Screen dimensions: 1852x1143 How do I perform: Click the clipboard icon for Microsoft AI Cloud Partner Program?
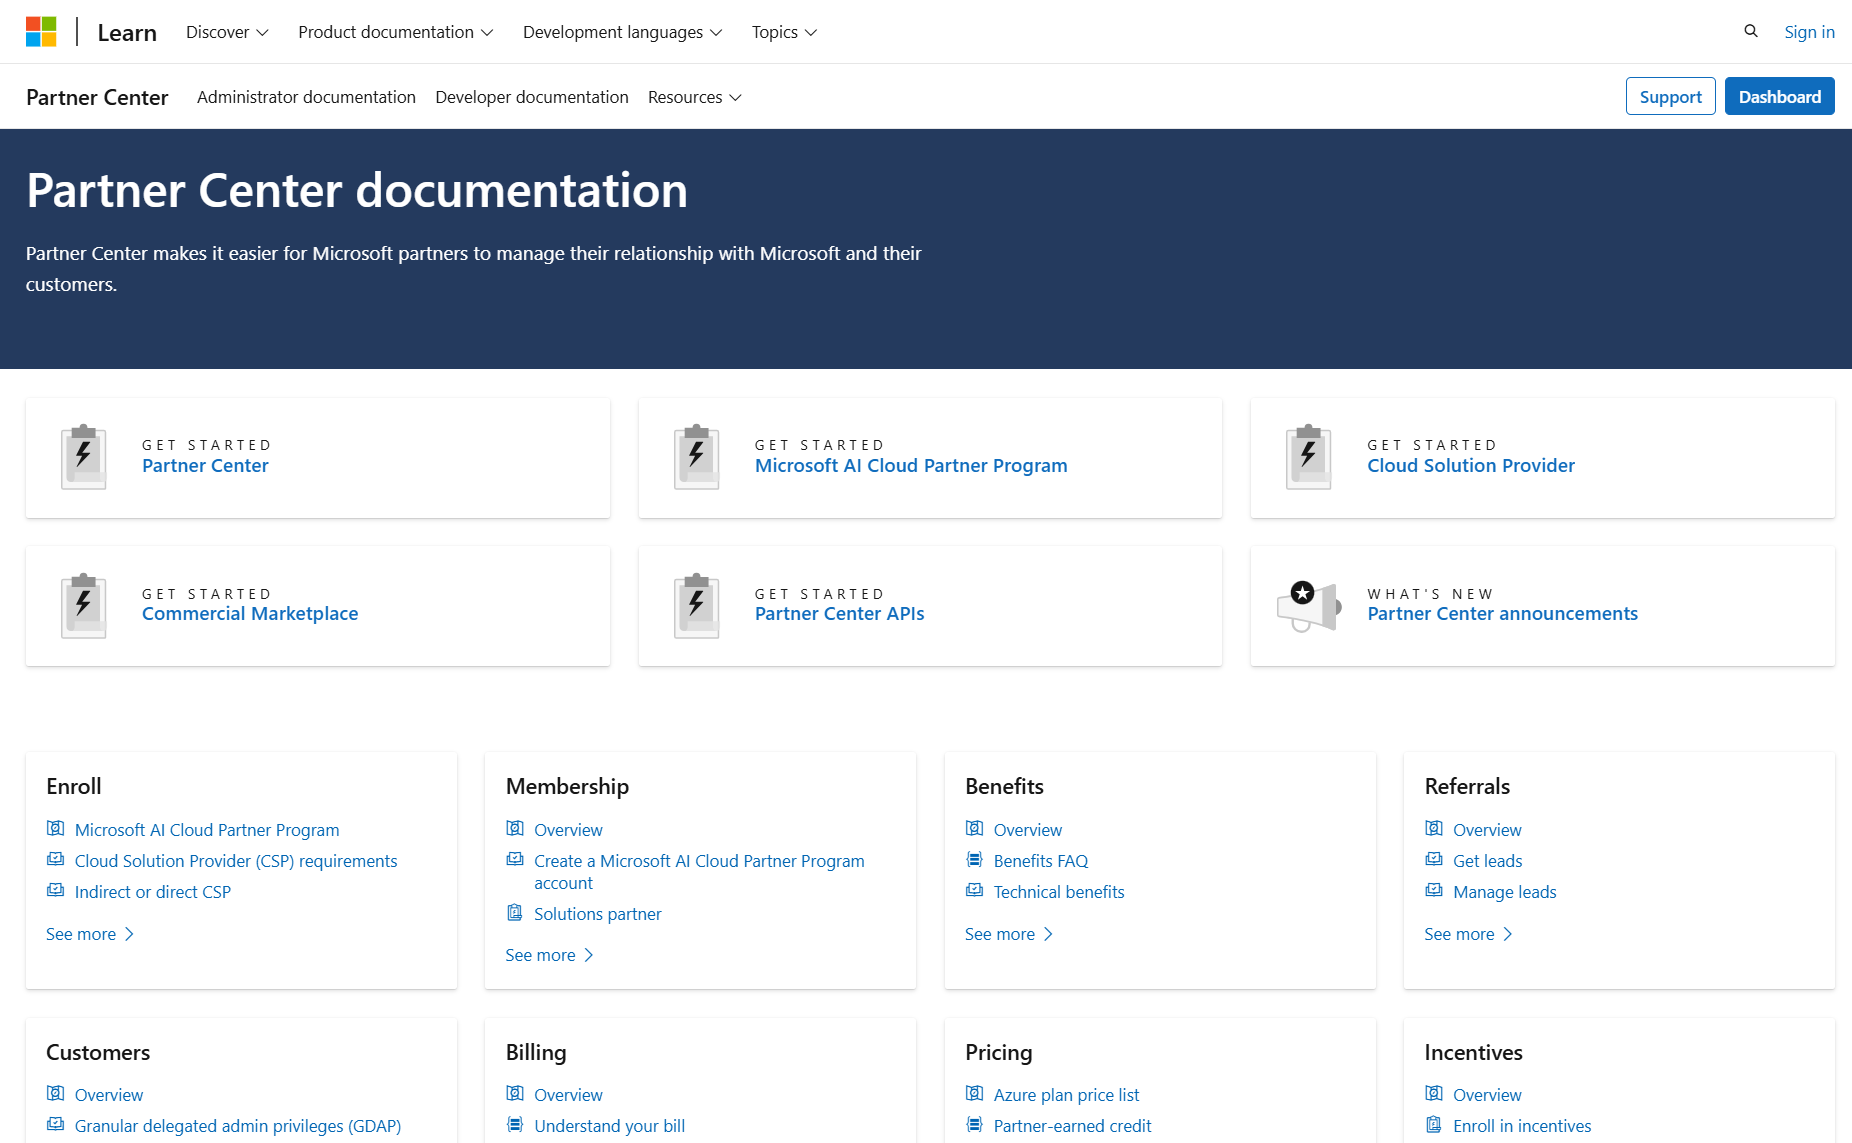[x=697, y=457]
